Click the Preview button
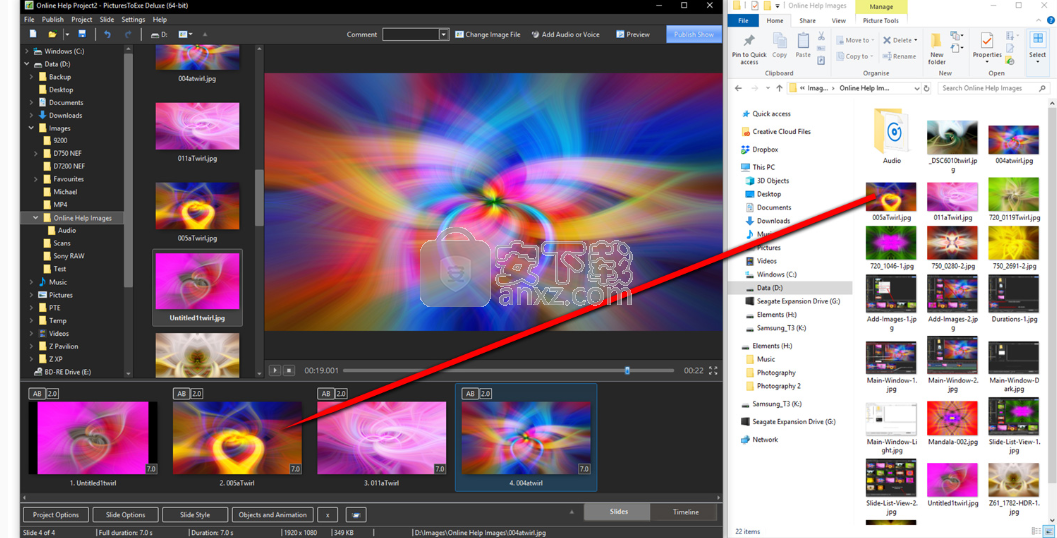1057x538 pixels. point(632,34)
